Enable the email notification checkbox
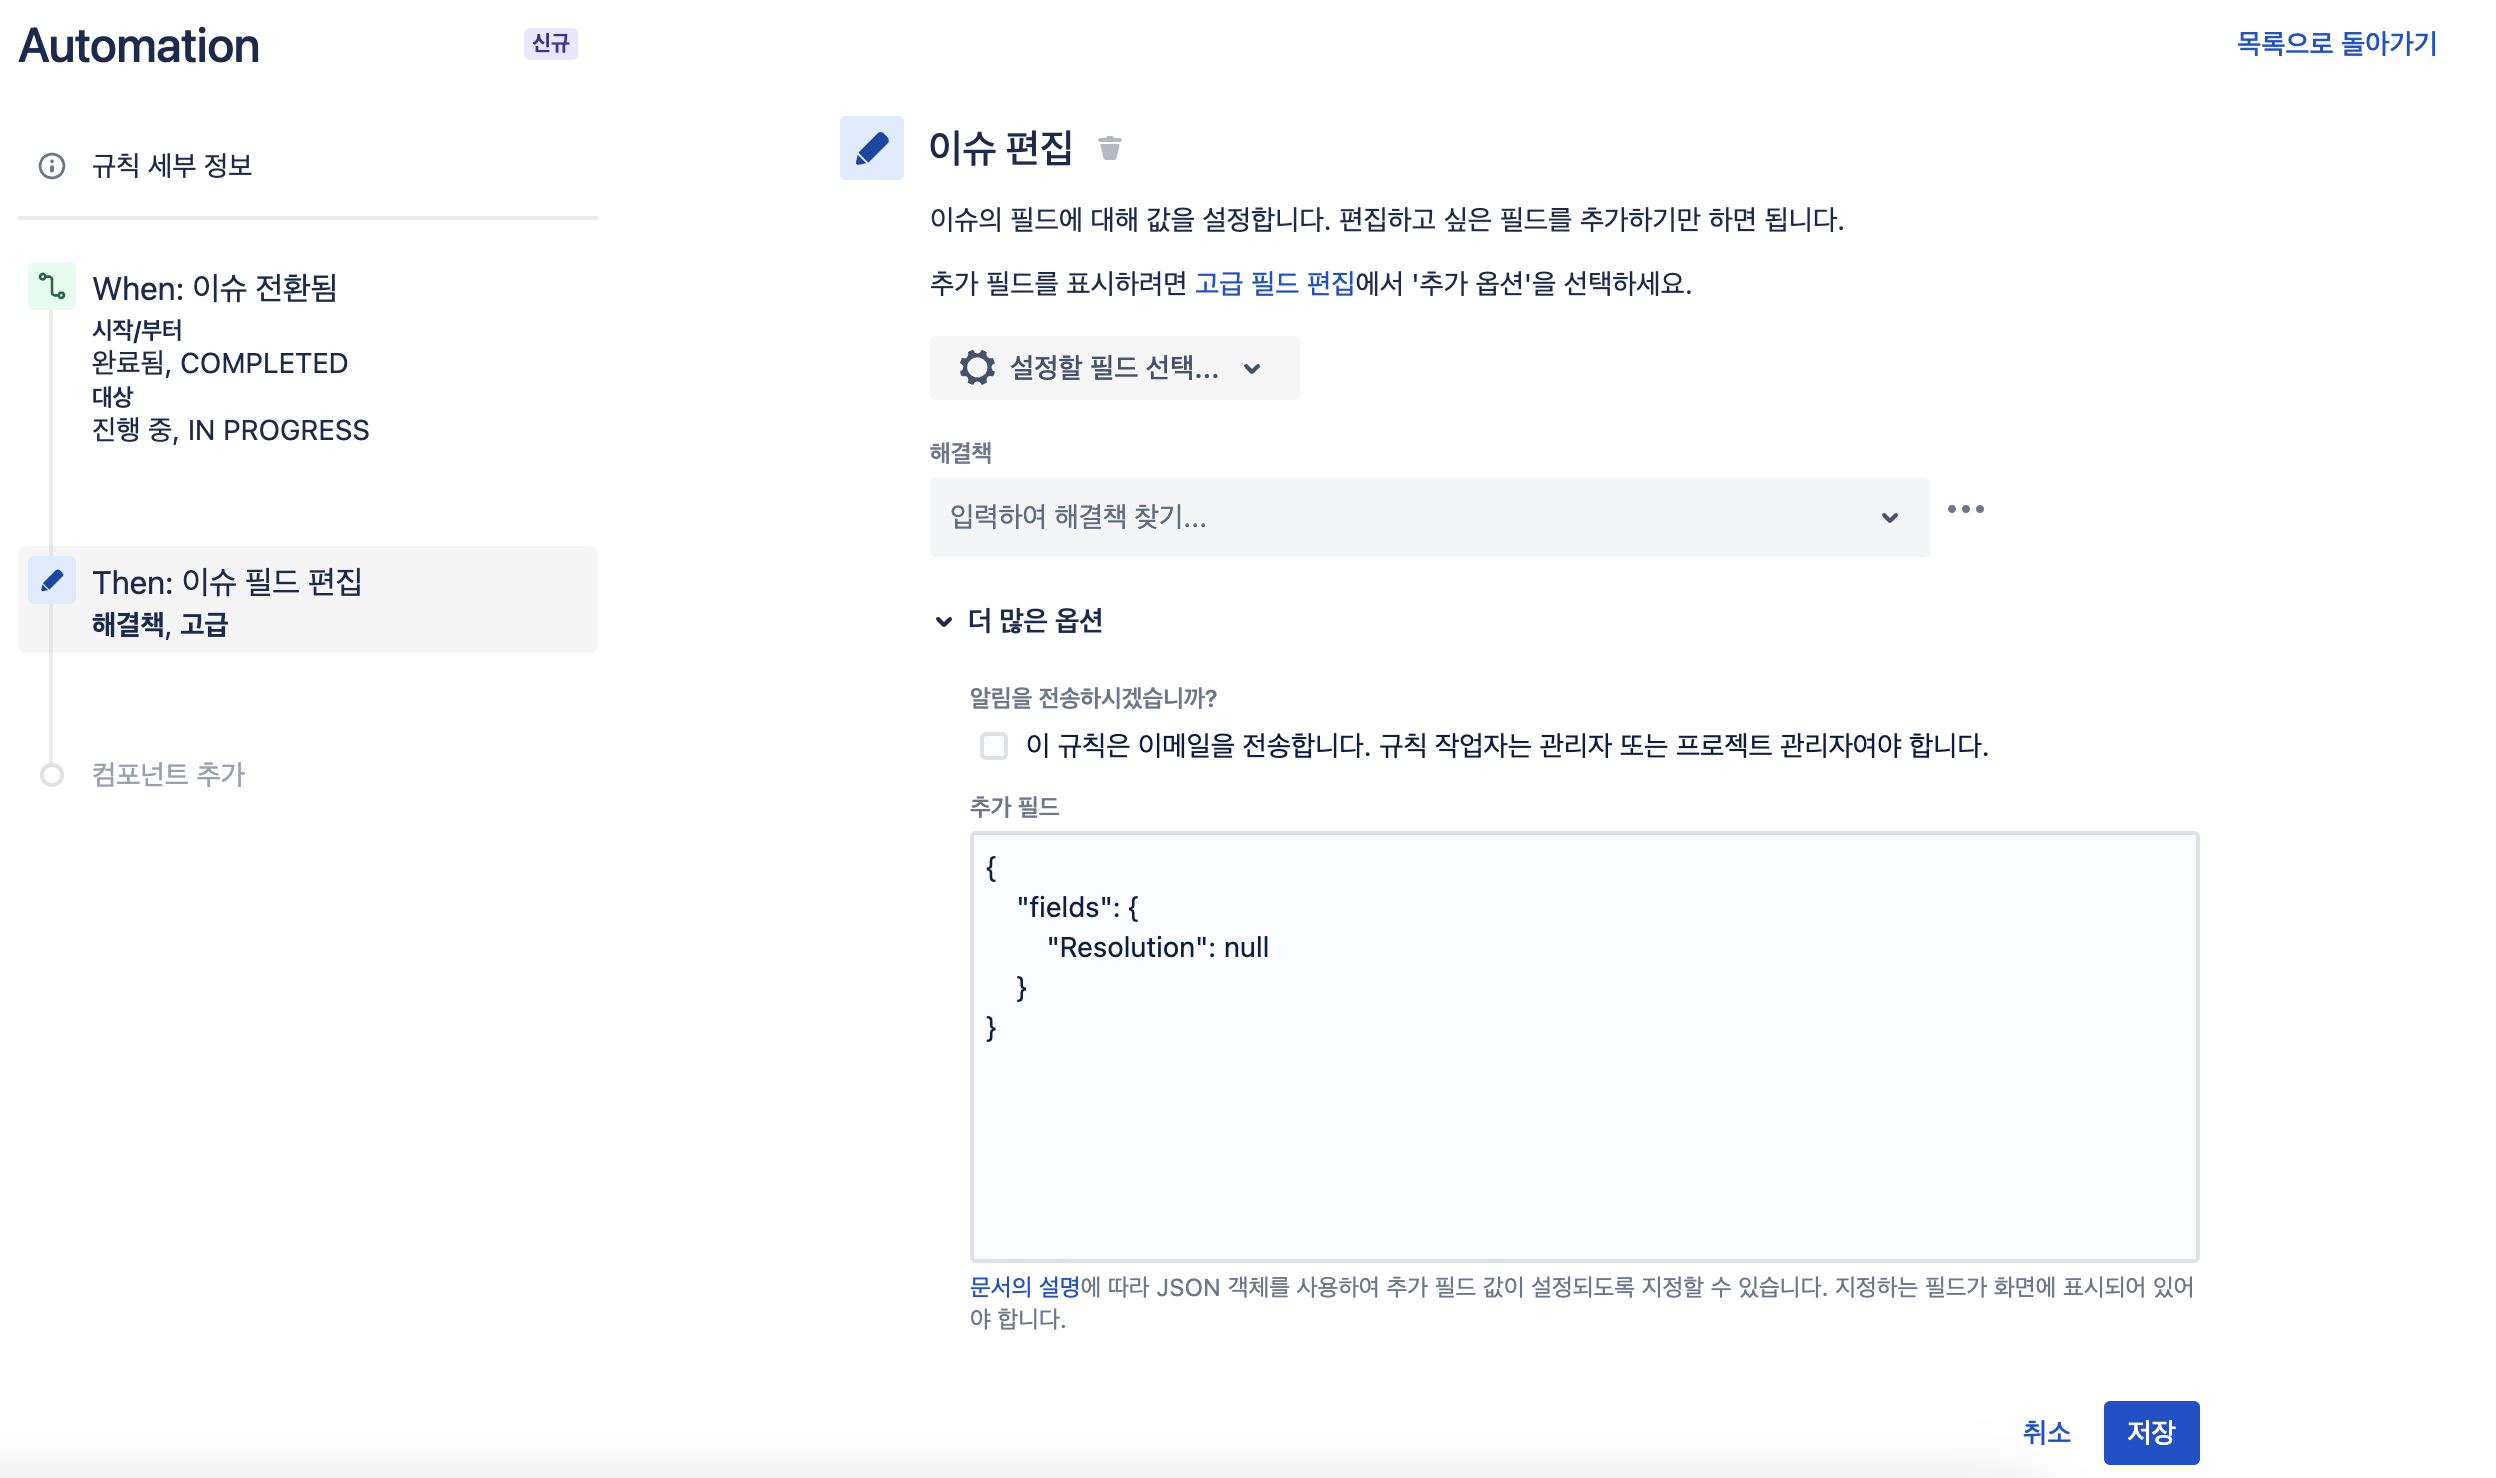Screen dimensions: 2496x1478 coord(993,746)
